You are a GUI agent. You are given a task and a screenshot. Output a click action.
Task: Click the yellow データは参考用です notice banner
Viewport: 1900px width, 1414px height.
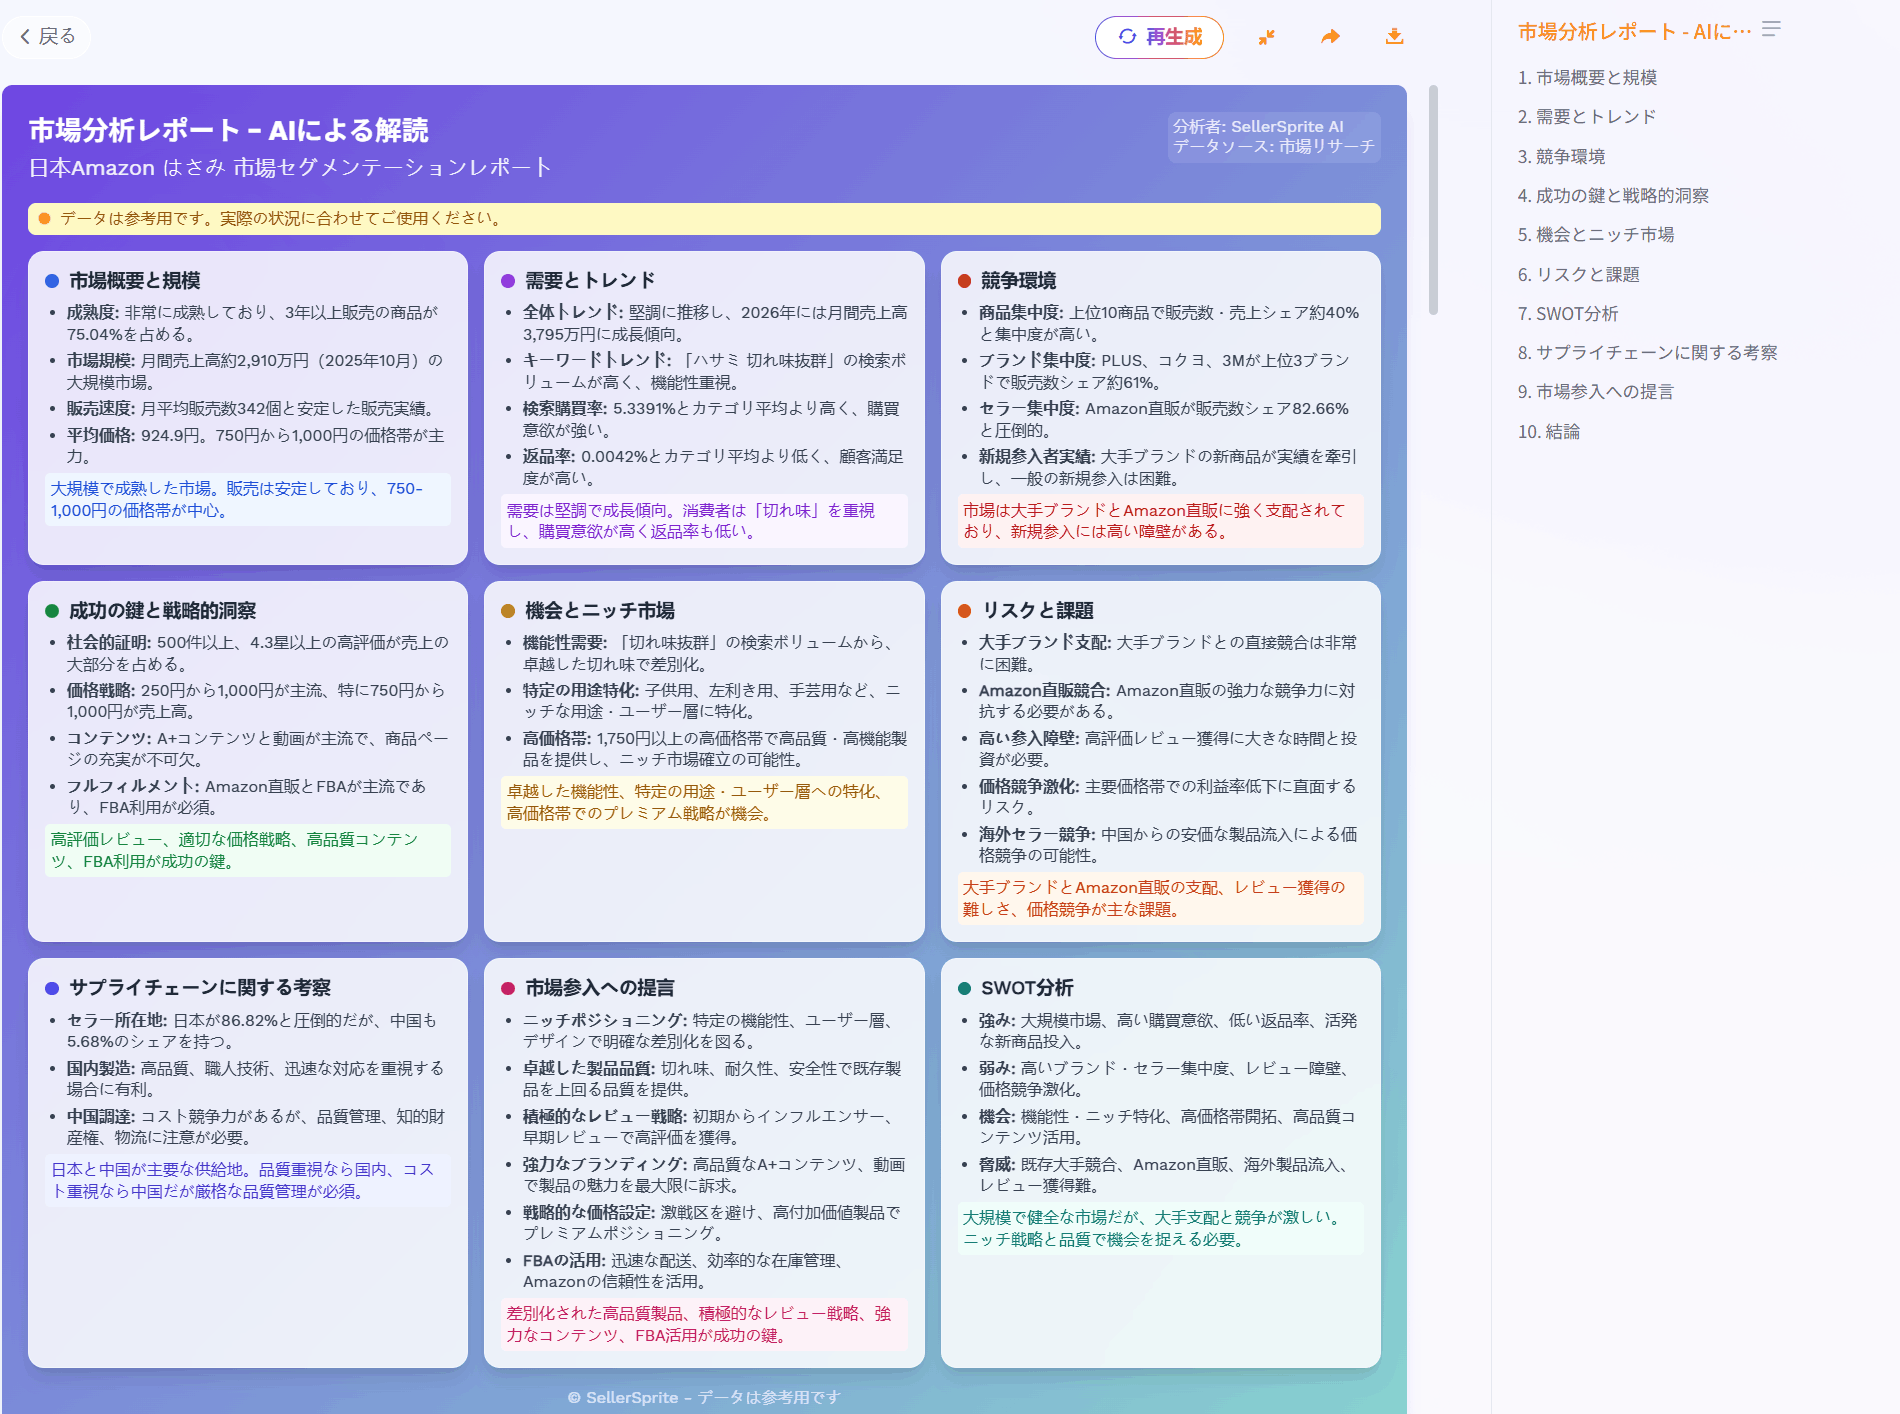[704, 219]
